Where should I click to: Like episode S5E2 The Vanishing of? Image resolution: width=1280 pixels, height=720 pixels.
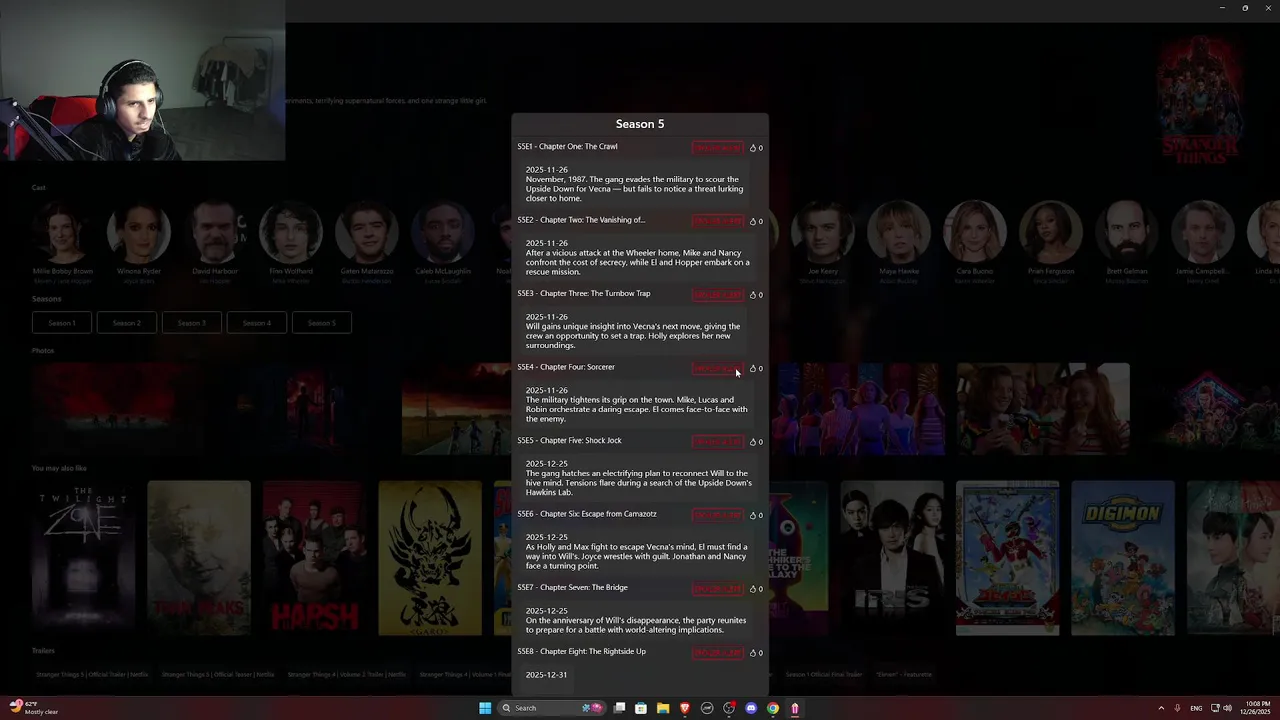753,221
